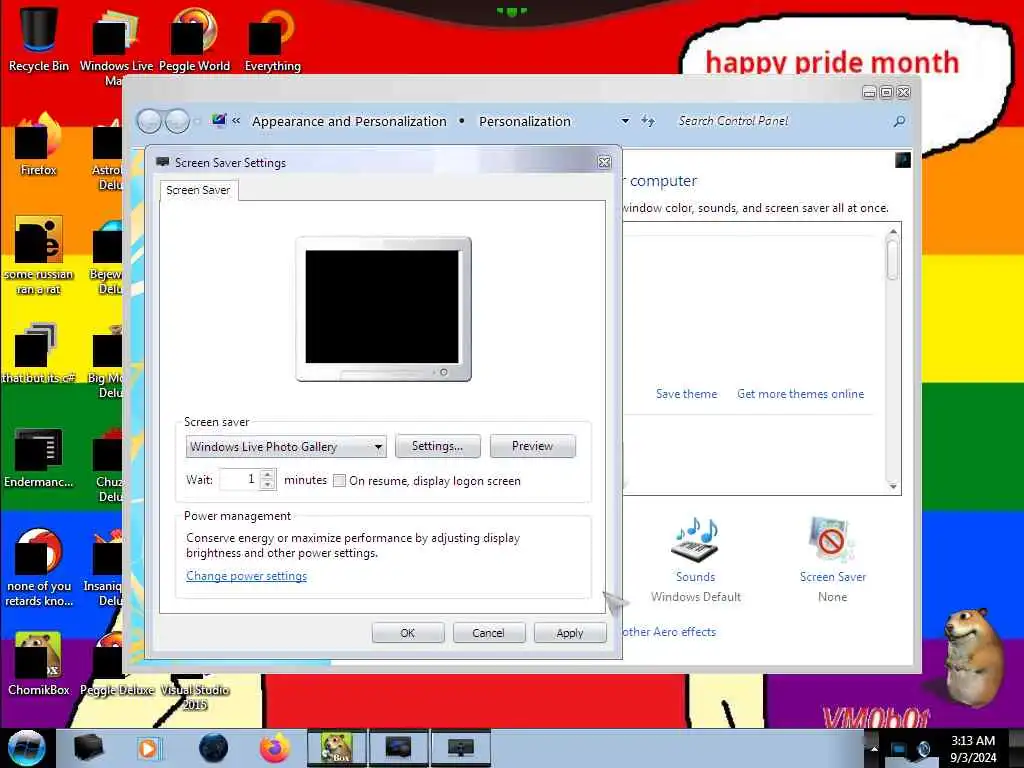The image size is (1024, 768).
Task: Click OK in Screen Saver Settings
Action: [x=408, y=633]
